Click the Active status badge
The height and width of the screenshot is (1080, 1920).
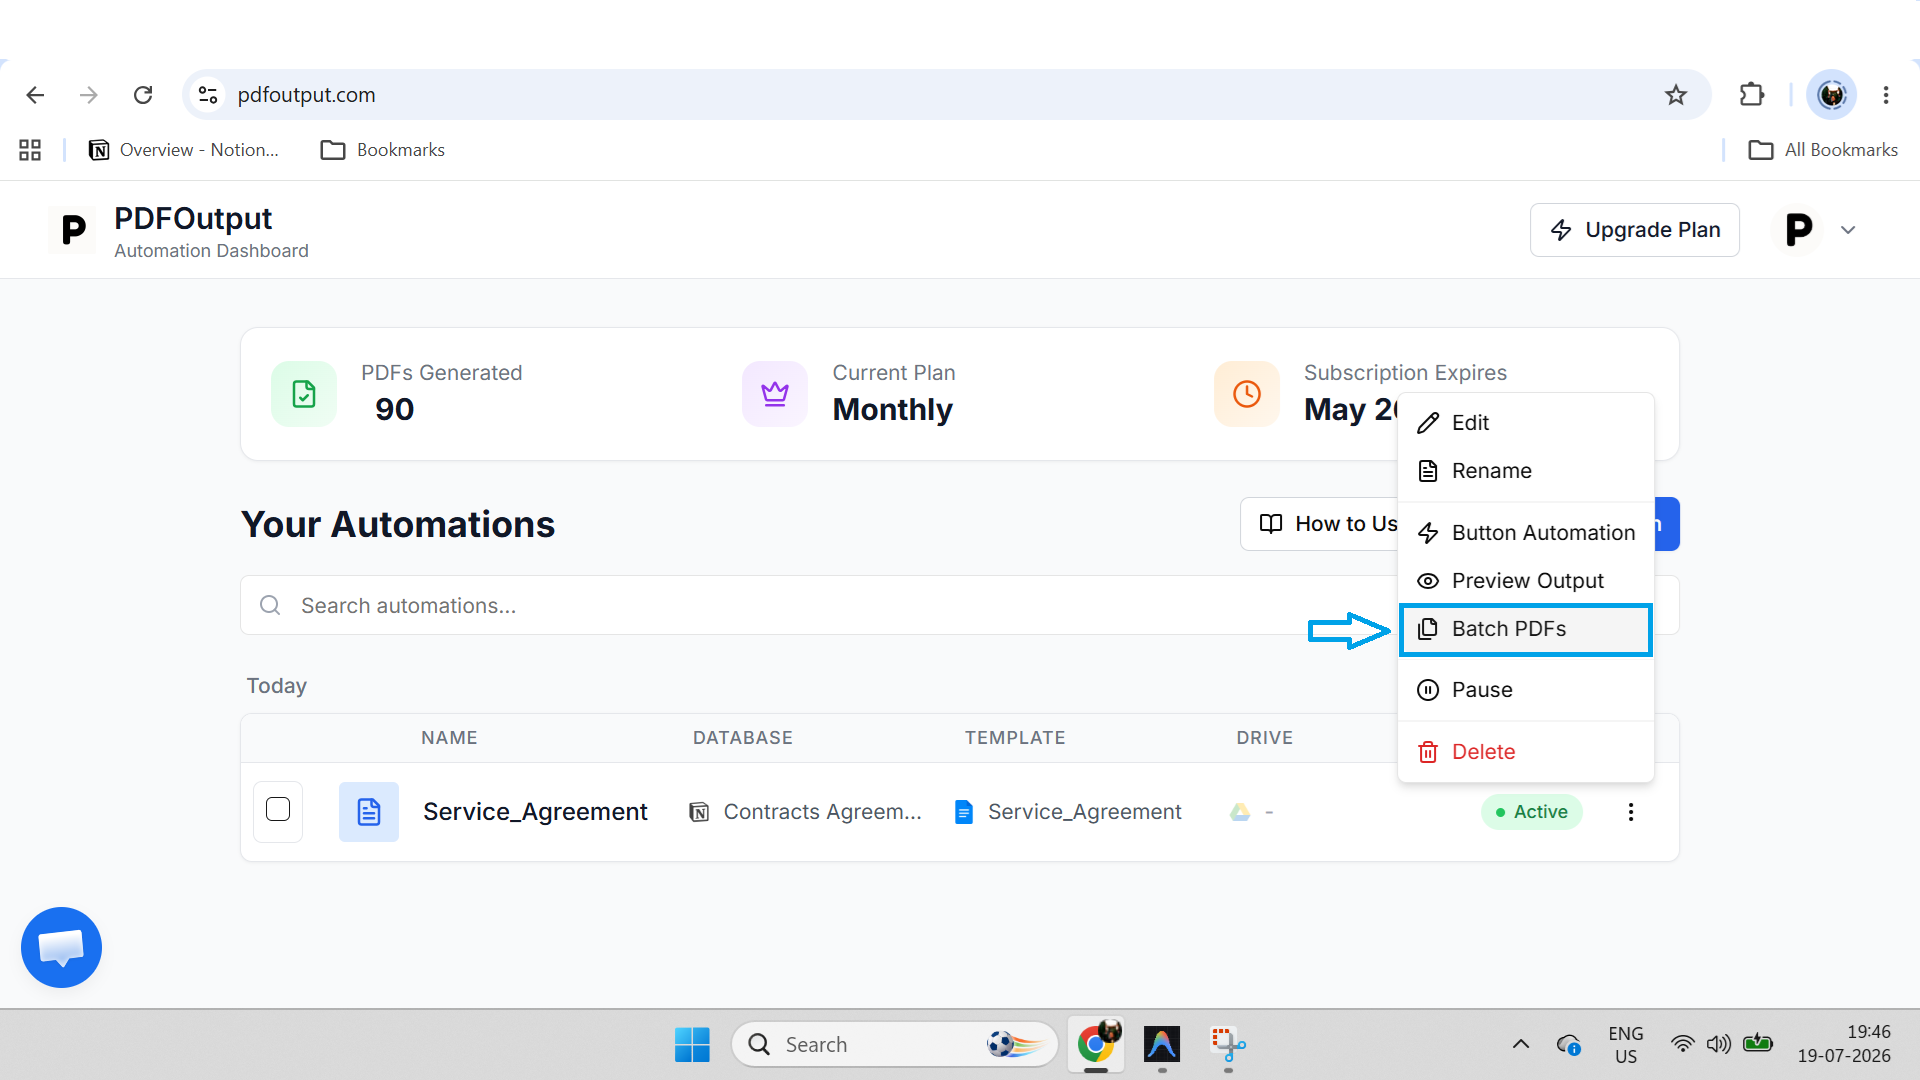pos(1531,812)
